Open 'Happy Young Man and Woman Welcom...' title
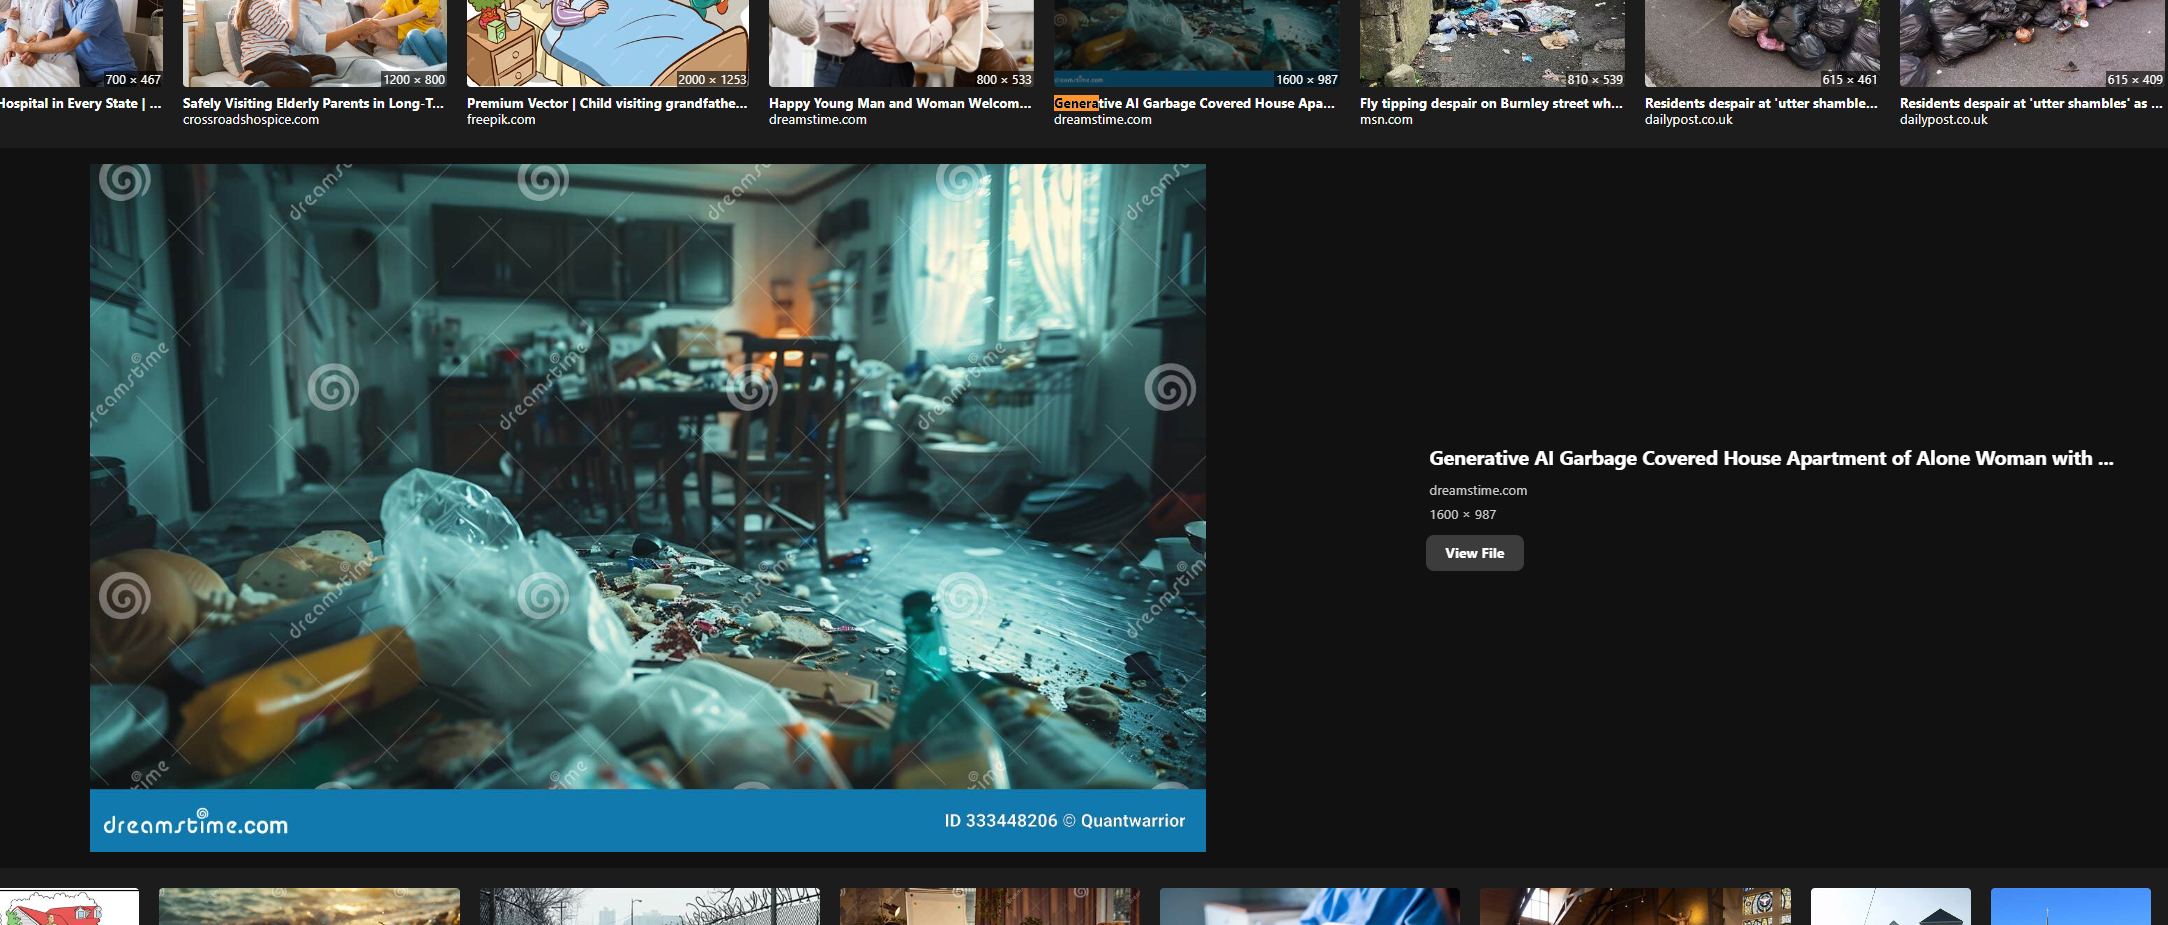Screen dimensions: 2168x925 tap(900, 103)
